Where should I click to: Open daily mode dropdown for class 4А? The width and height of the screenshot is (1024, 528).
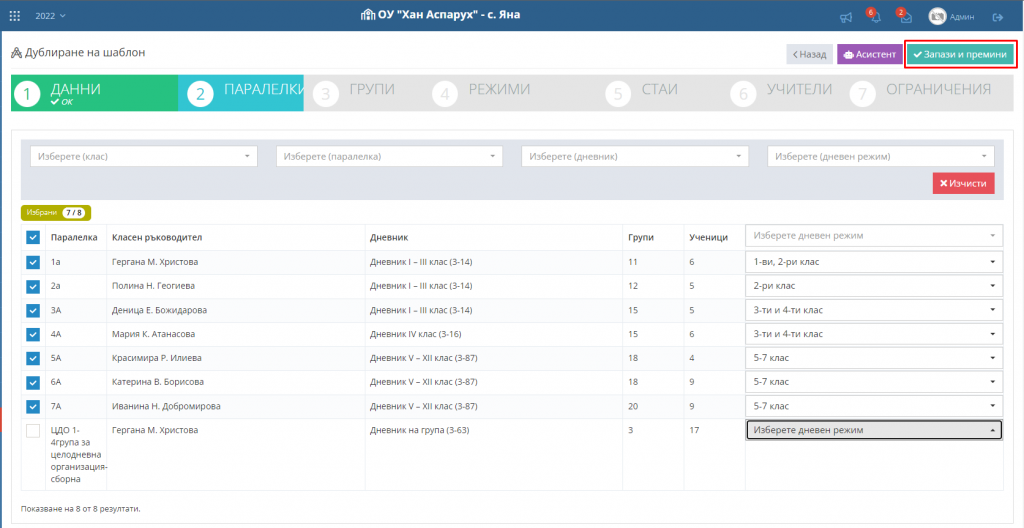point(873,334)
